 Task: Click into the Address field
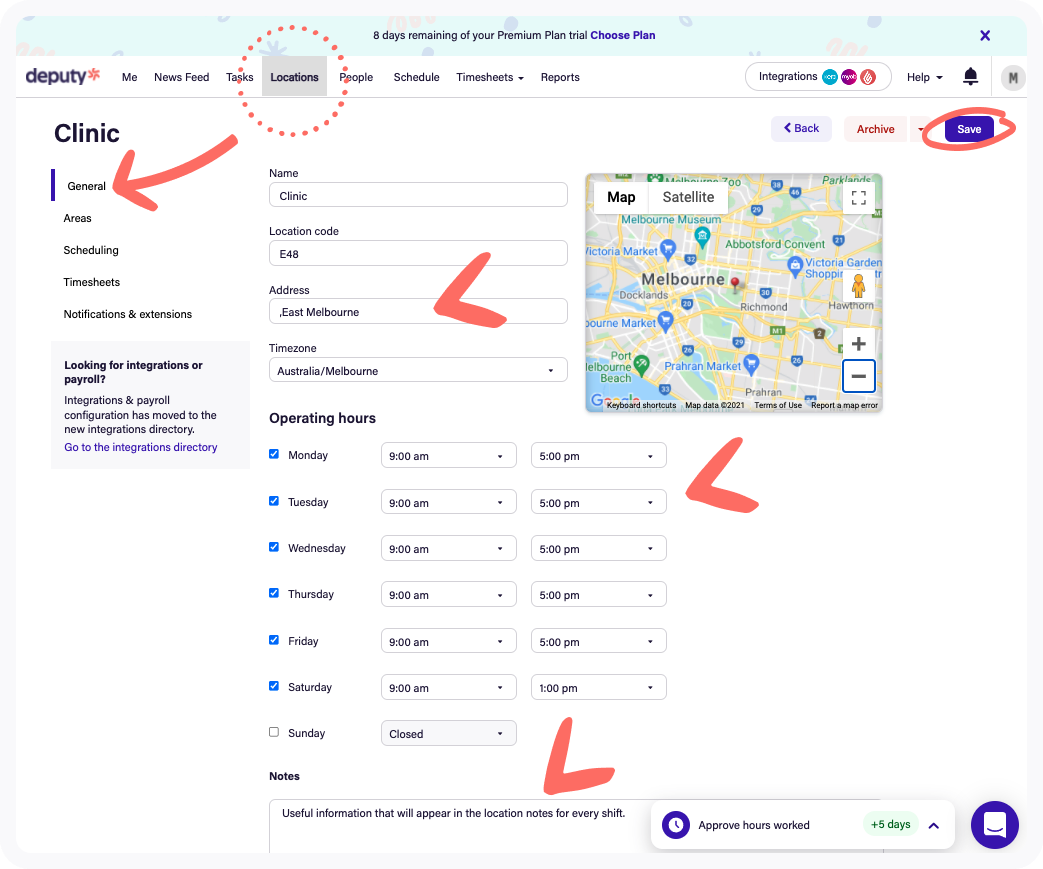tap(418, 312)
